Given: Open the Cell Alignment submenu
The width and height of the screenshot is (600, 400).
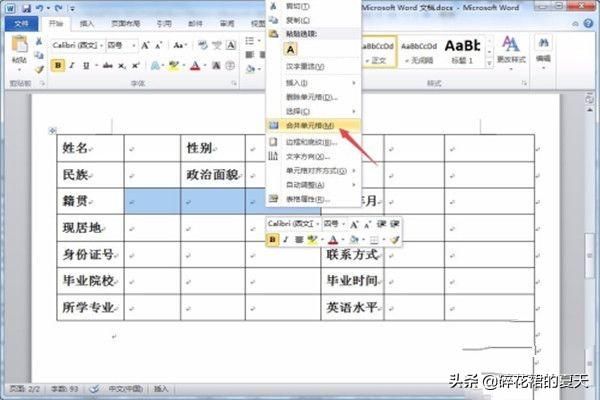Looking at the screenshot, I should (313, 170).
